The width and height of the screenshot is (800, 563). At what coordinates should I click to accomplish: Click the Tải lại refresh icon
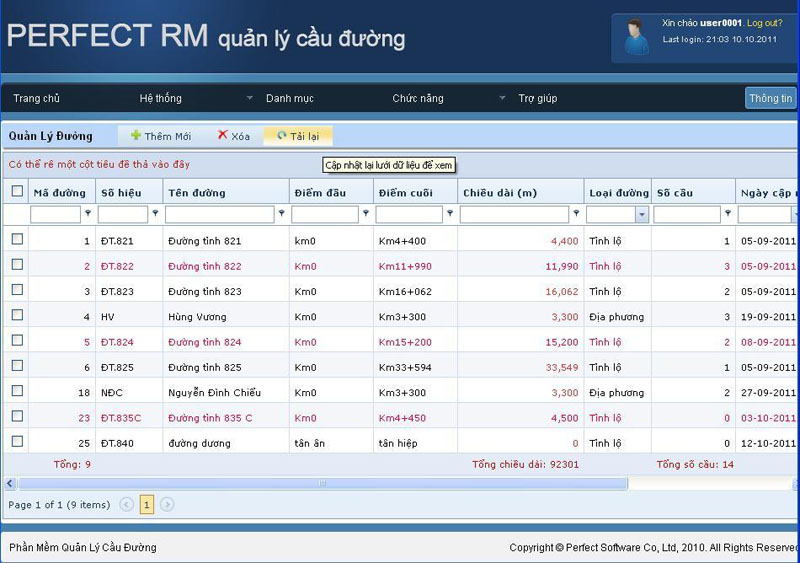282,135
